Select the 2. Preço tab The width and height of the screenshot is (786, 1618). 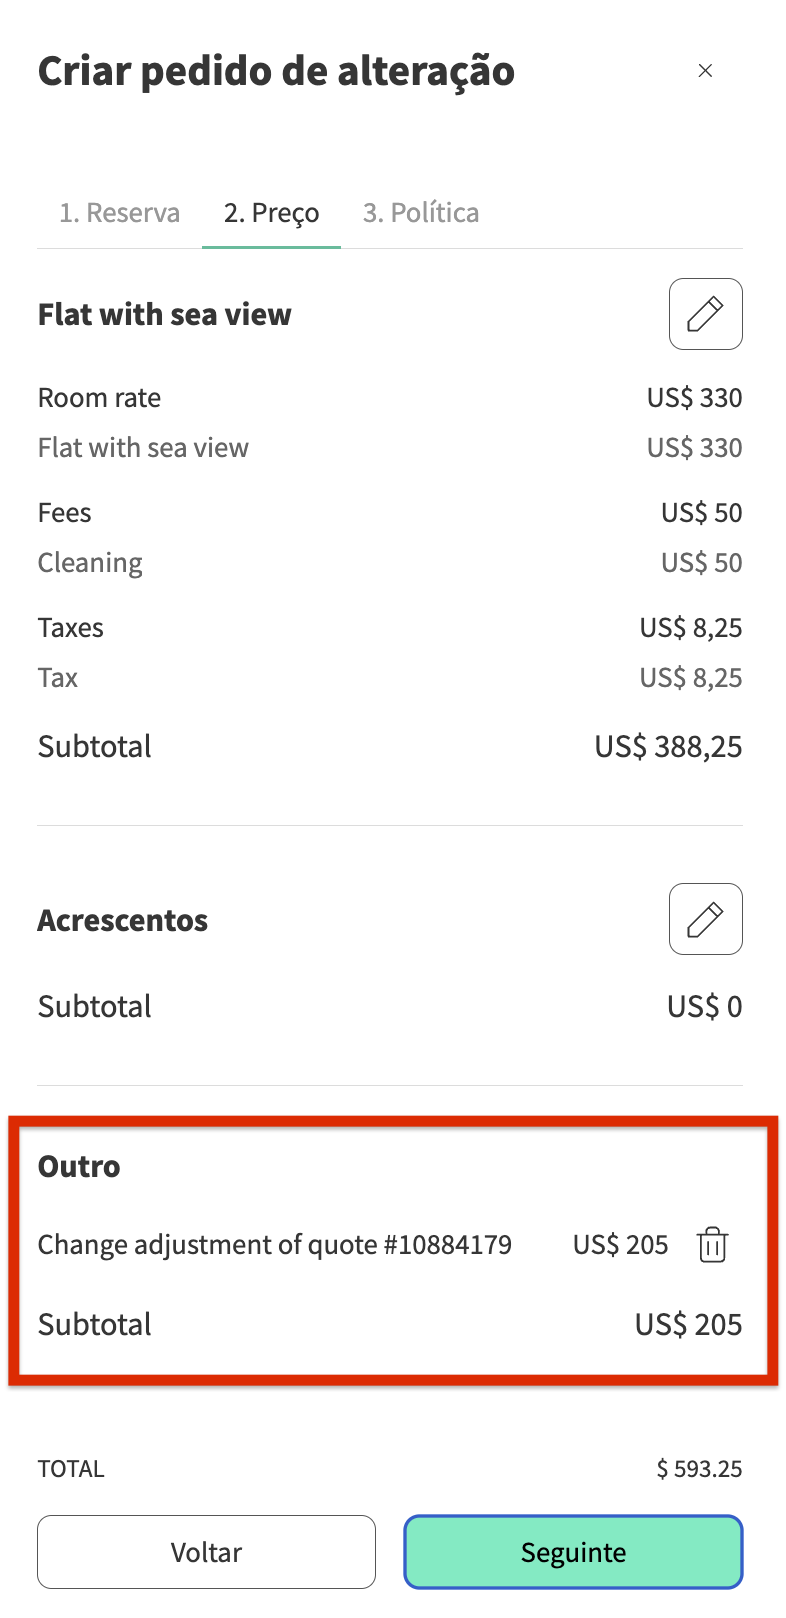tap(271, 213)
